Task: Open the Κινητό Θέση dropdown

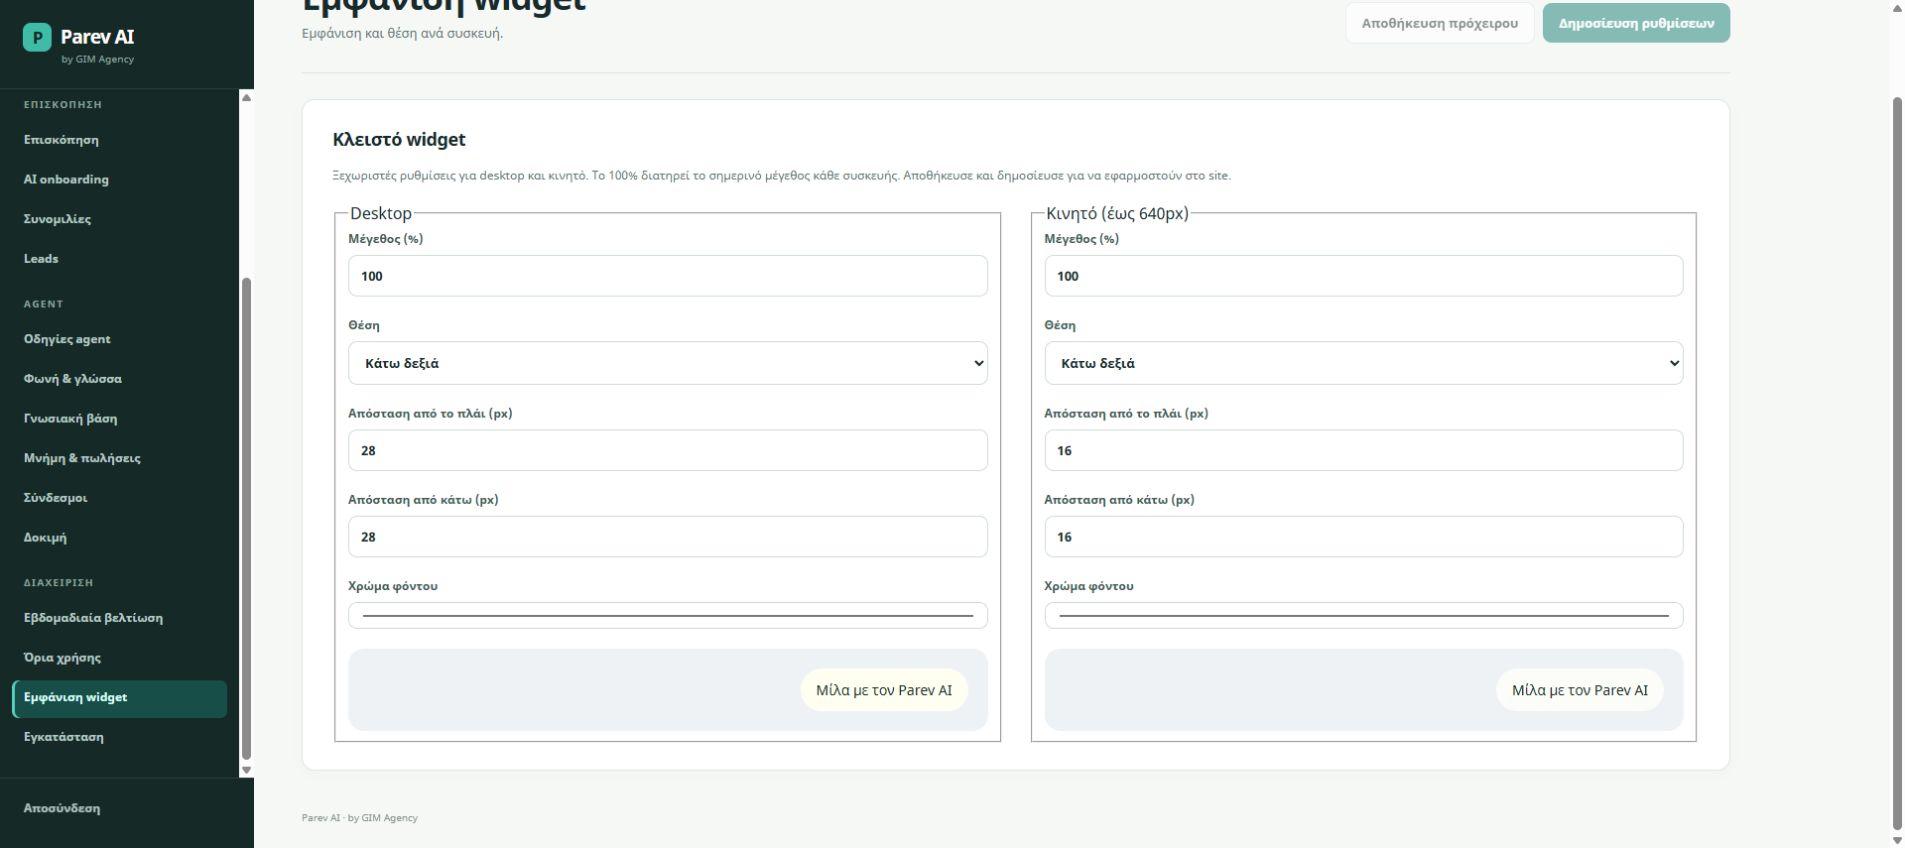Action: 1364,363
